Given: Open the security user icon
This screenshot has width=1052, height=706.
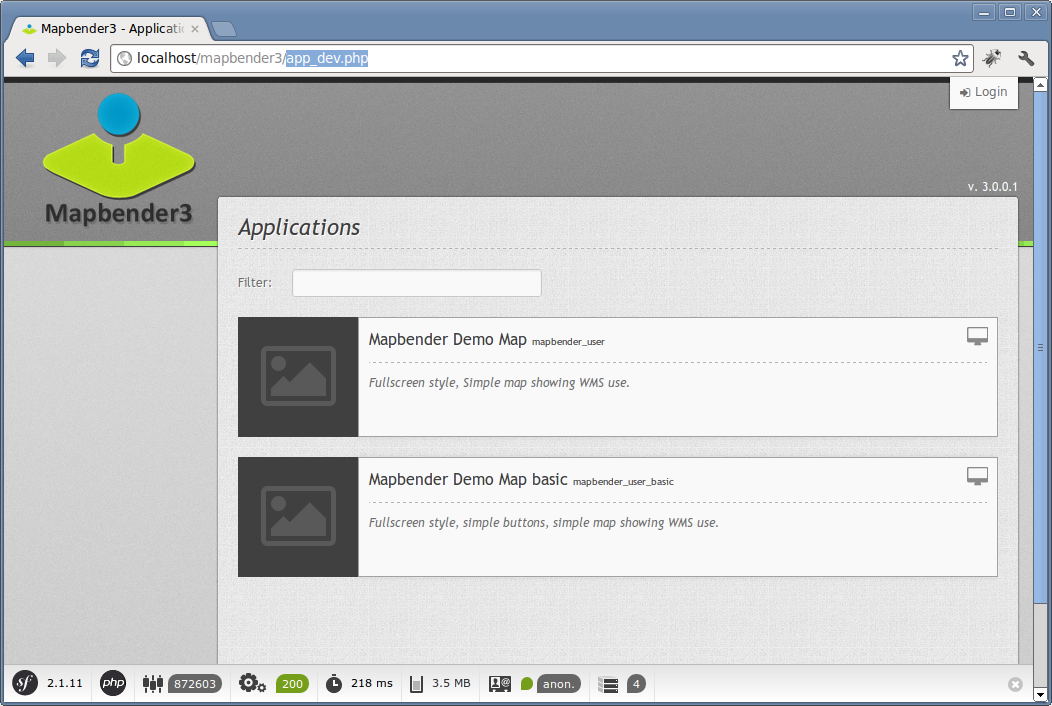Looking at the screenshot, I should [x=500, y=684].
